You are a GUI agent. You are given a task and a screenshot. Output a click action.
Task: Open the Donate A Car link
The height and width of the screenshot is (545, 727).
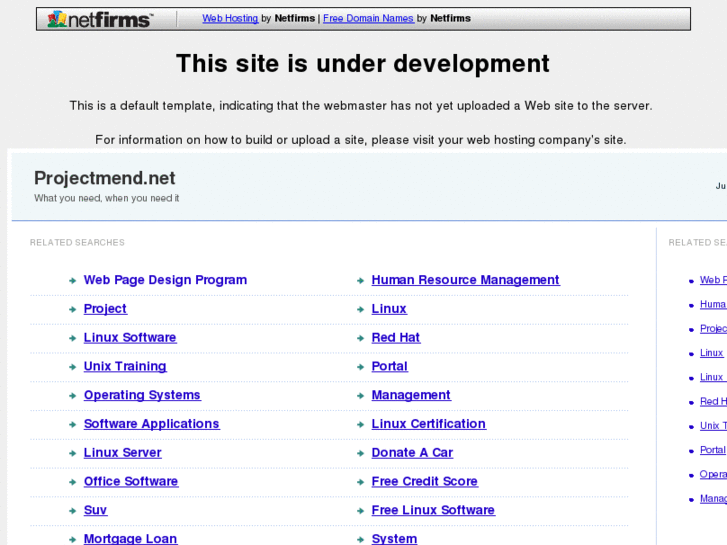click(412, 452)
